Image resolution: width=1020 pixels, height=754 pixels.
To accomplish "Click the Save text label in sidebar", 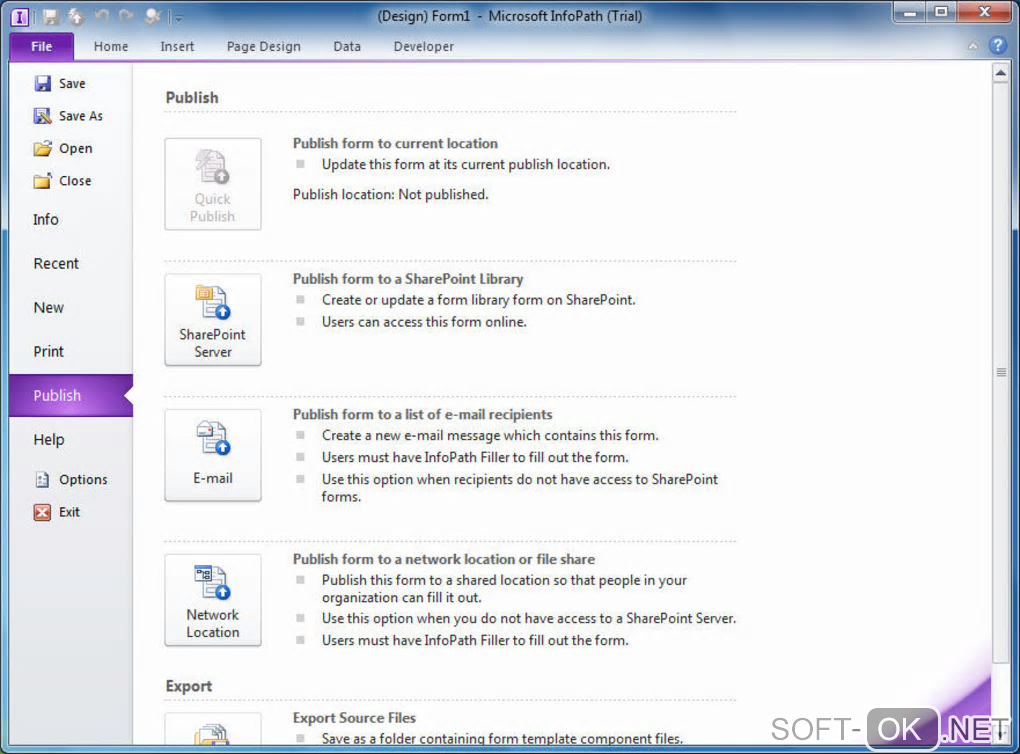I will coord(72,83).
